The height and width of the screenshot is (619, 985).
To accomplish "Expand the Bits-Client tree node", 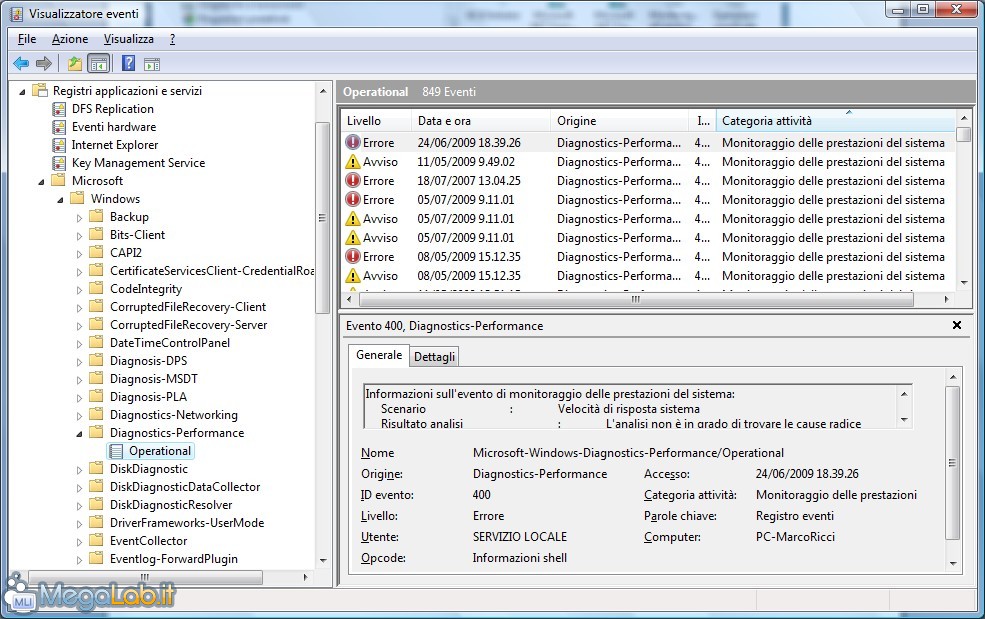I will 79,236.
